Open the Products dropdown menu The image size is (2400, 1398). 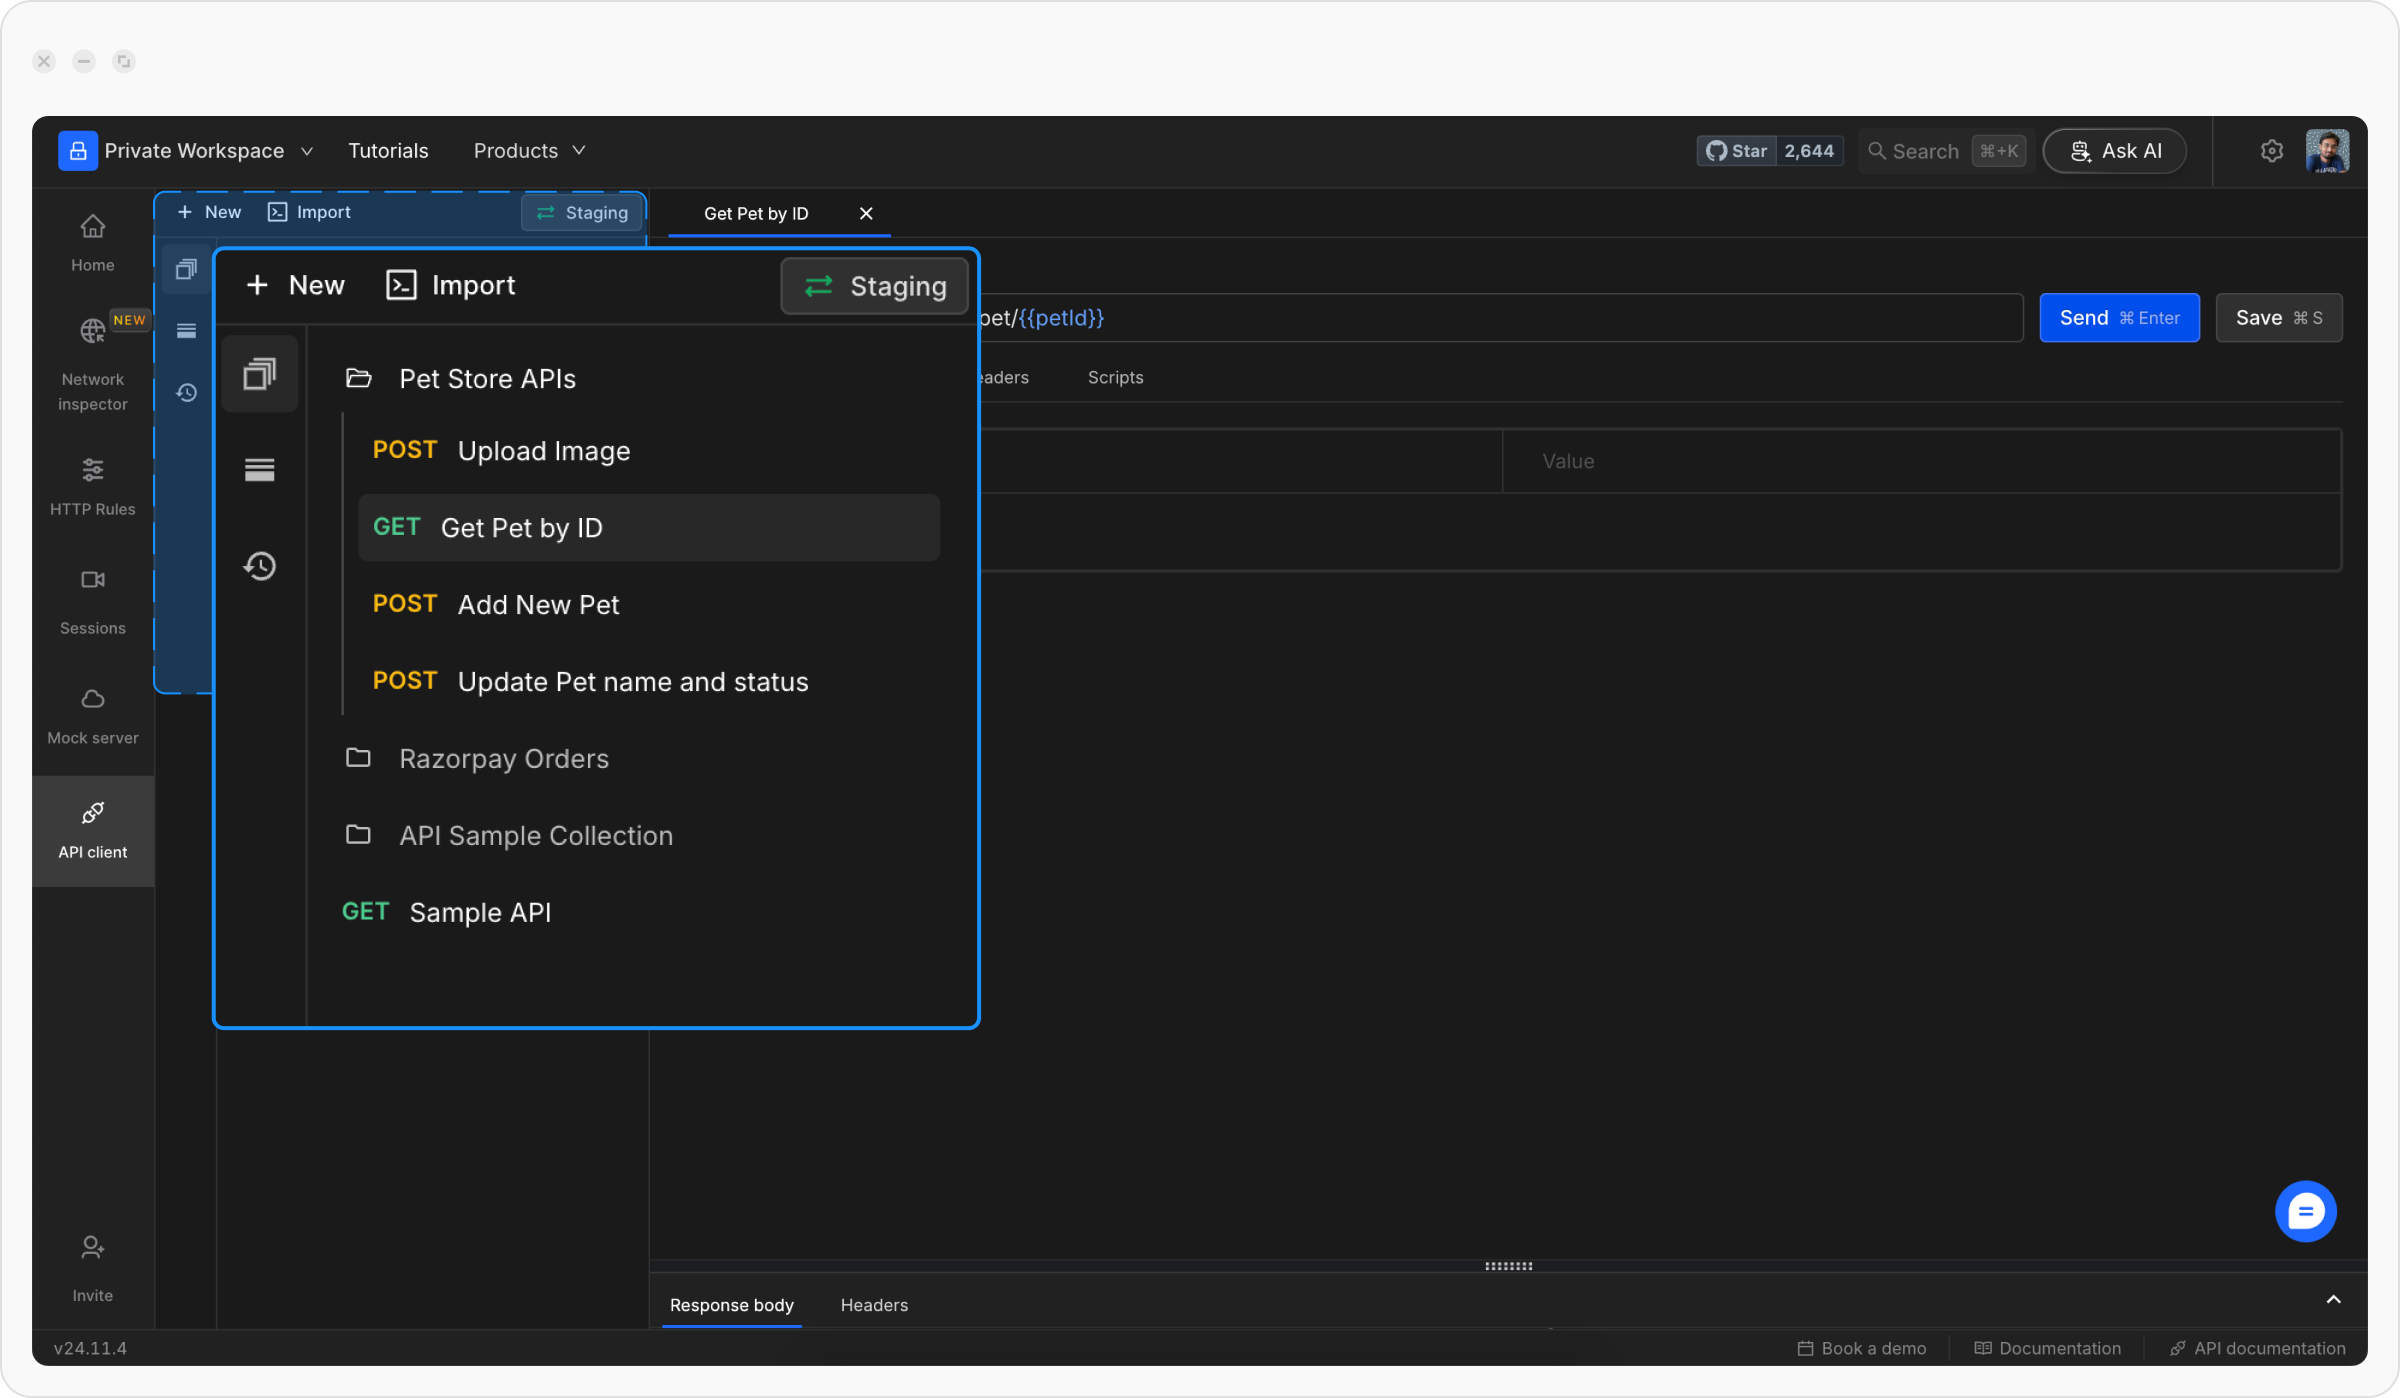[x=529, y=151]
